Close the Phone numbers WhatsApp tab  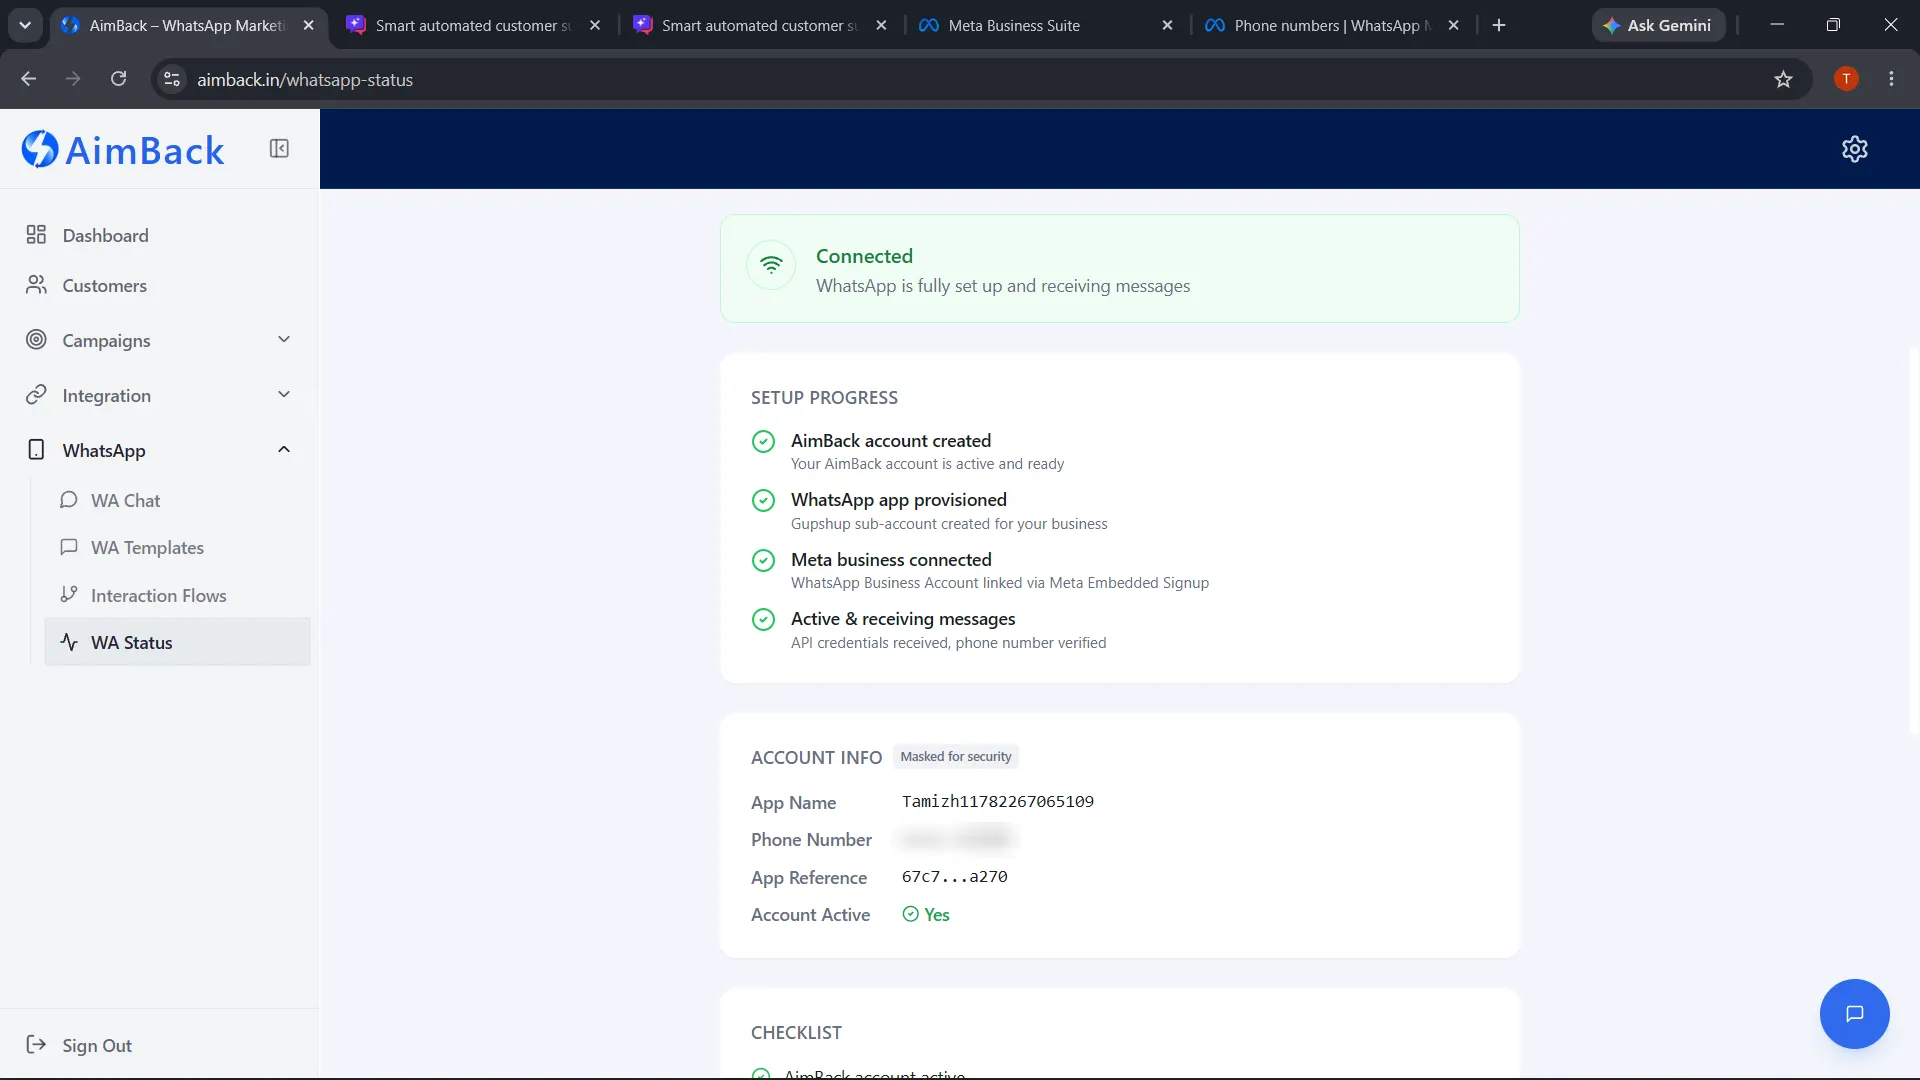point(1453,25)
